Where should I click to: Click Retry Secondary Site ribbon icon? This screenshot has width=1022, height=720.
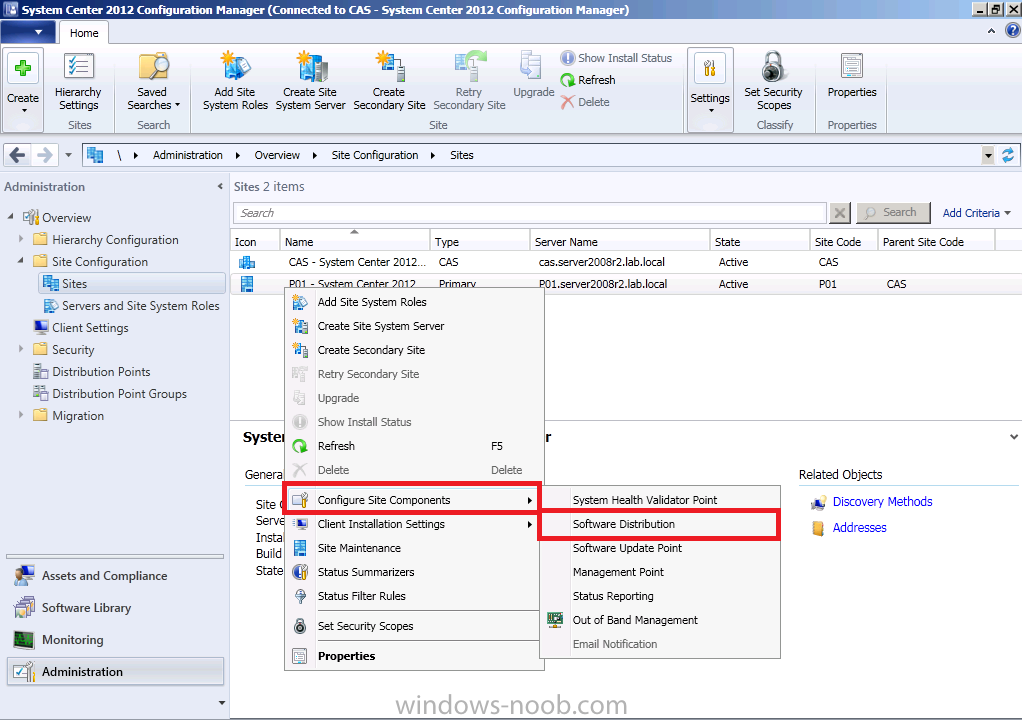click(469, 83)
